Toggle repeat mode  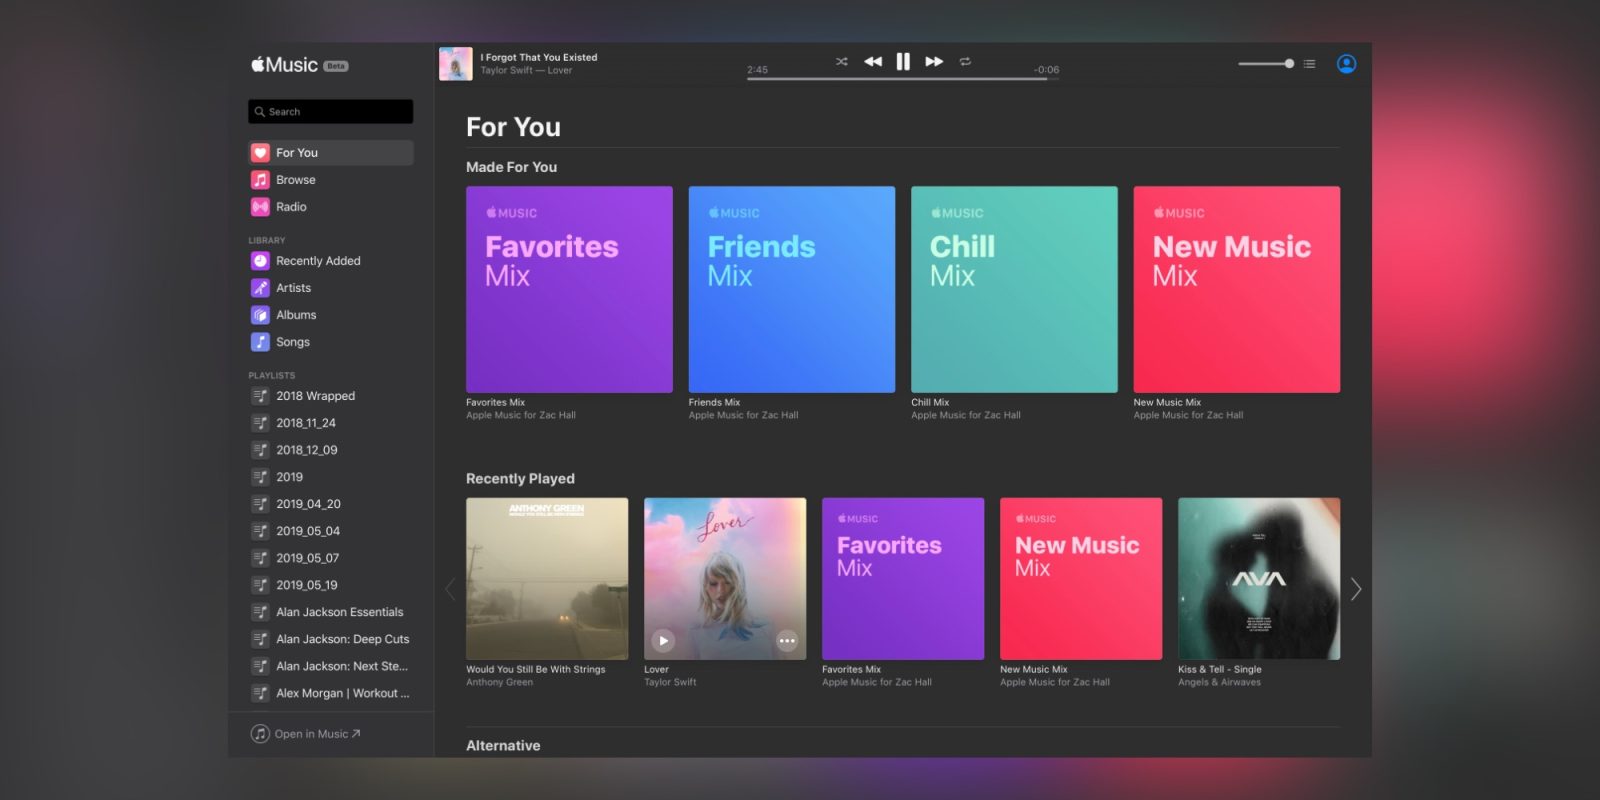click(965, 62)
